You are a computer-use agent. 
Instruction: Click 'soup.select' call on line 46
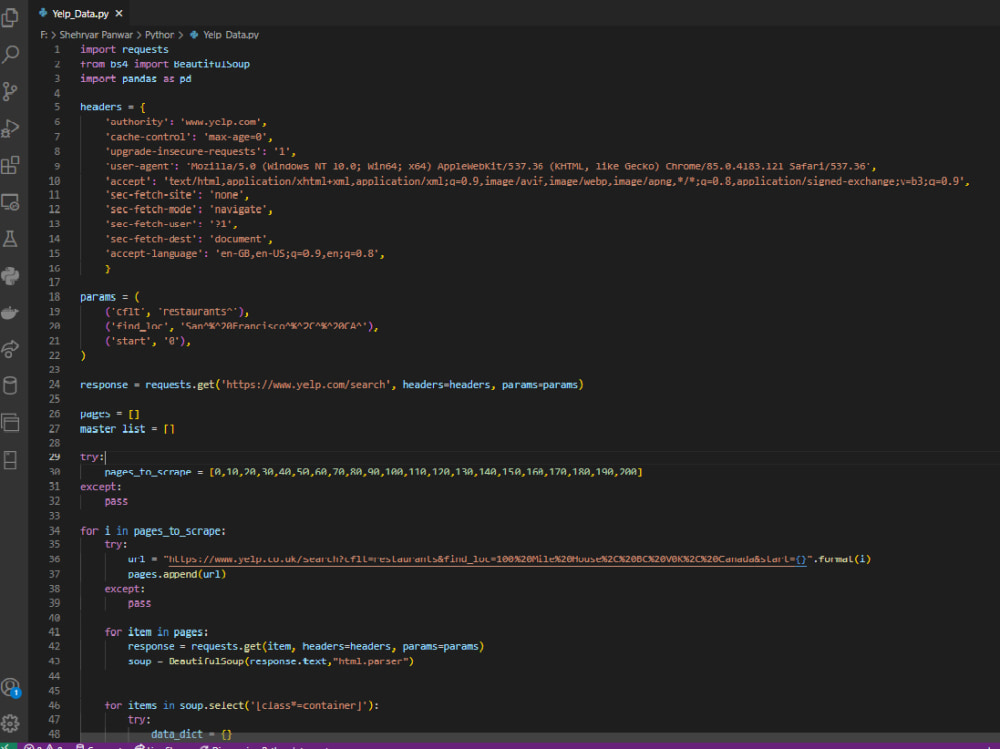click(212, 706)
